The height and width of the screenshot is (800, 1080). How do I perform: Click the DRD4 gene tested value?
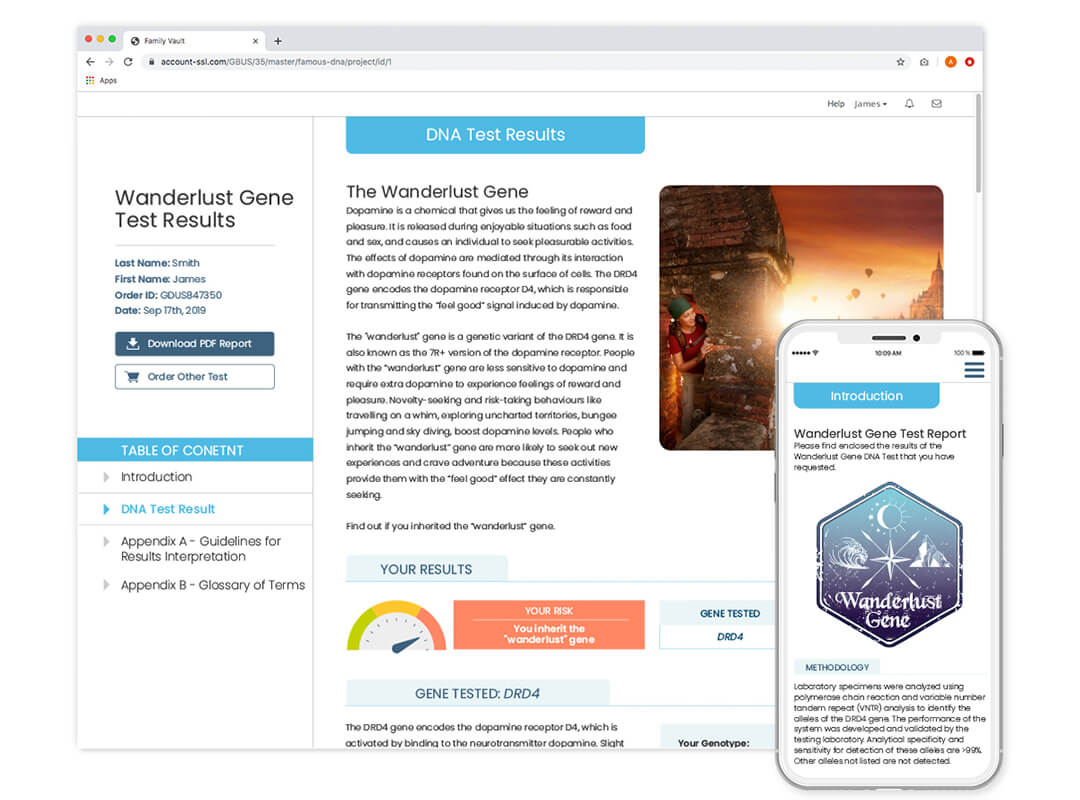(x=730, y=637)
